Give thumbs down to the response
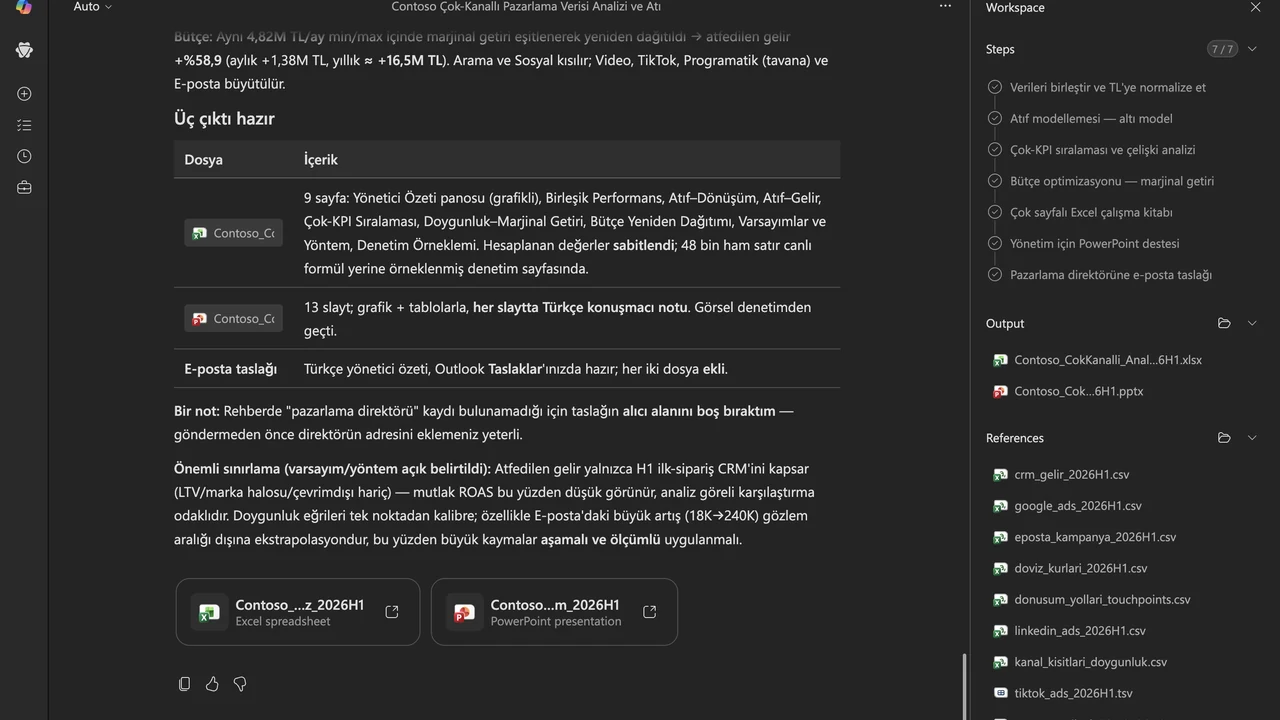The height and width of the screenshot is (720, 1280). (x=240, y=684)
